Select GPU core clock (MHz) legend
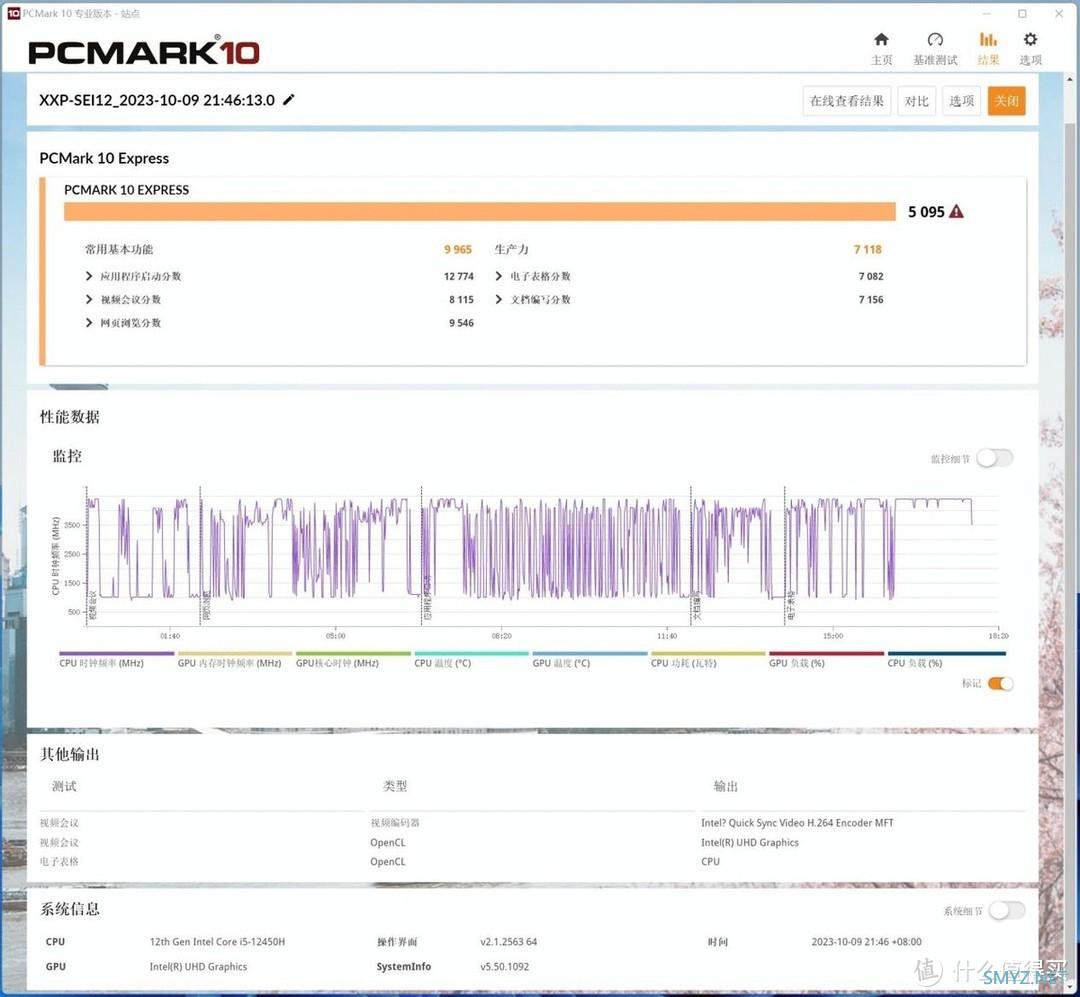 point(353,659)
